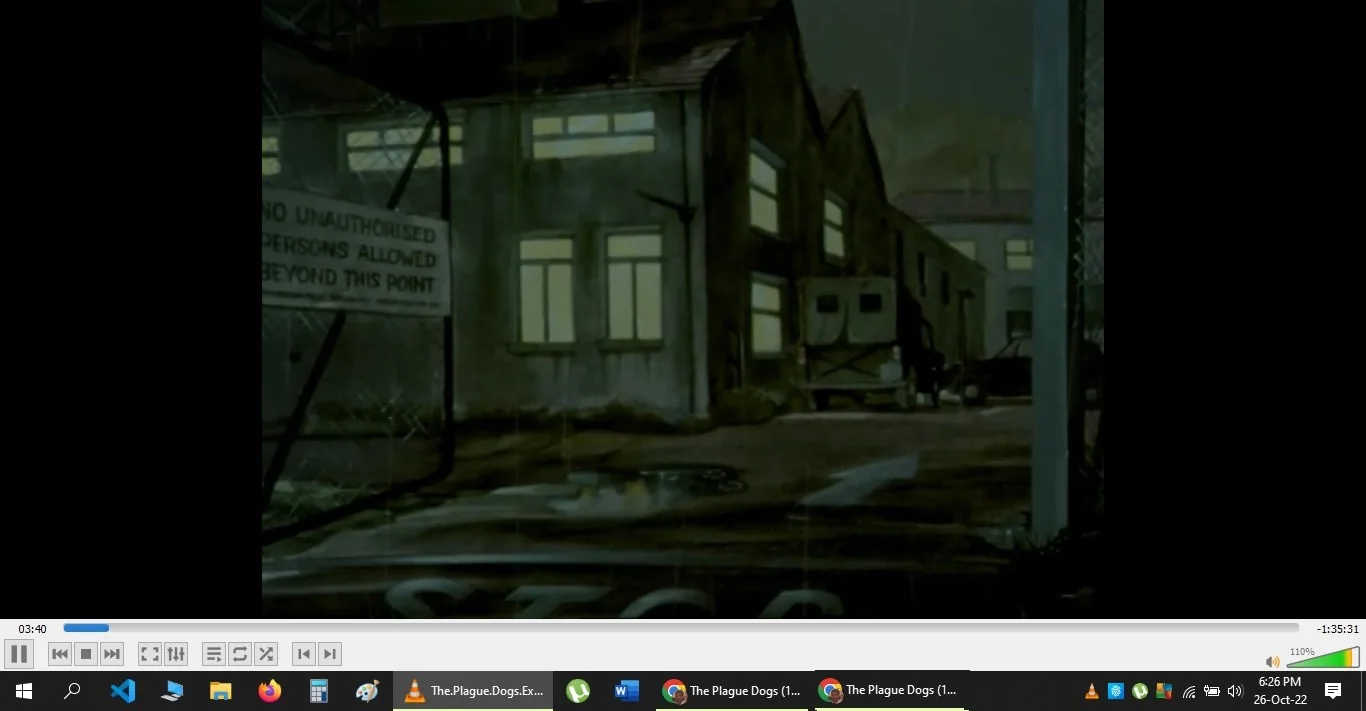Set volume on the green volume slider
The width and height of the screenshot is (1366, 711).
click(x=1324, y=658)
